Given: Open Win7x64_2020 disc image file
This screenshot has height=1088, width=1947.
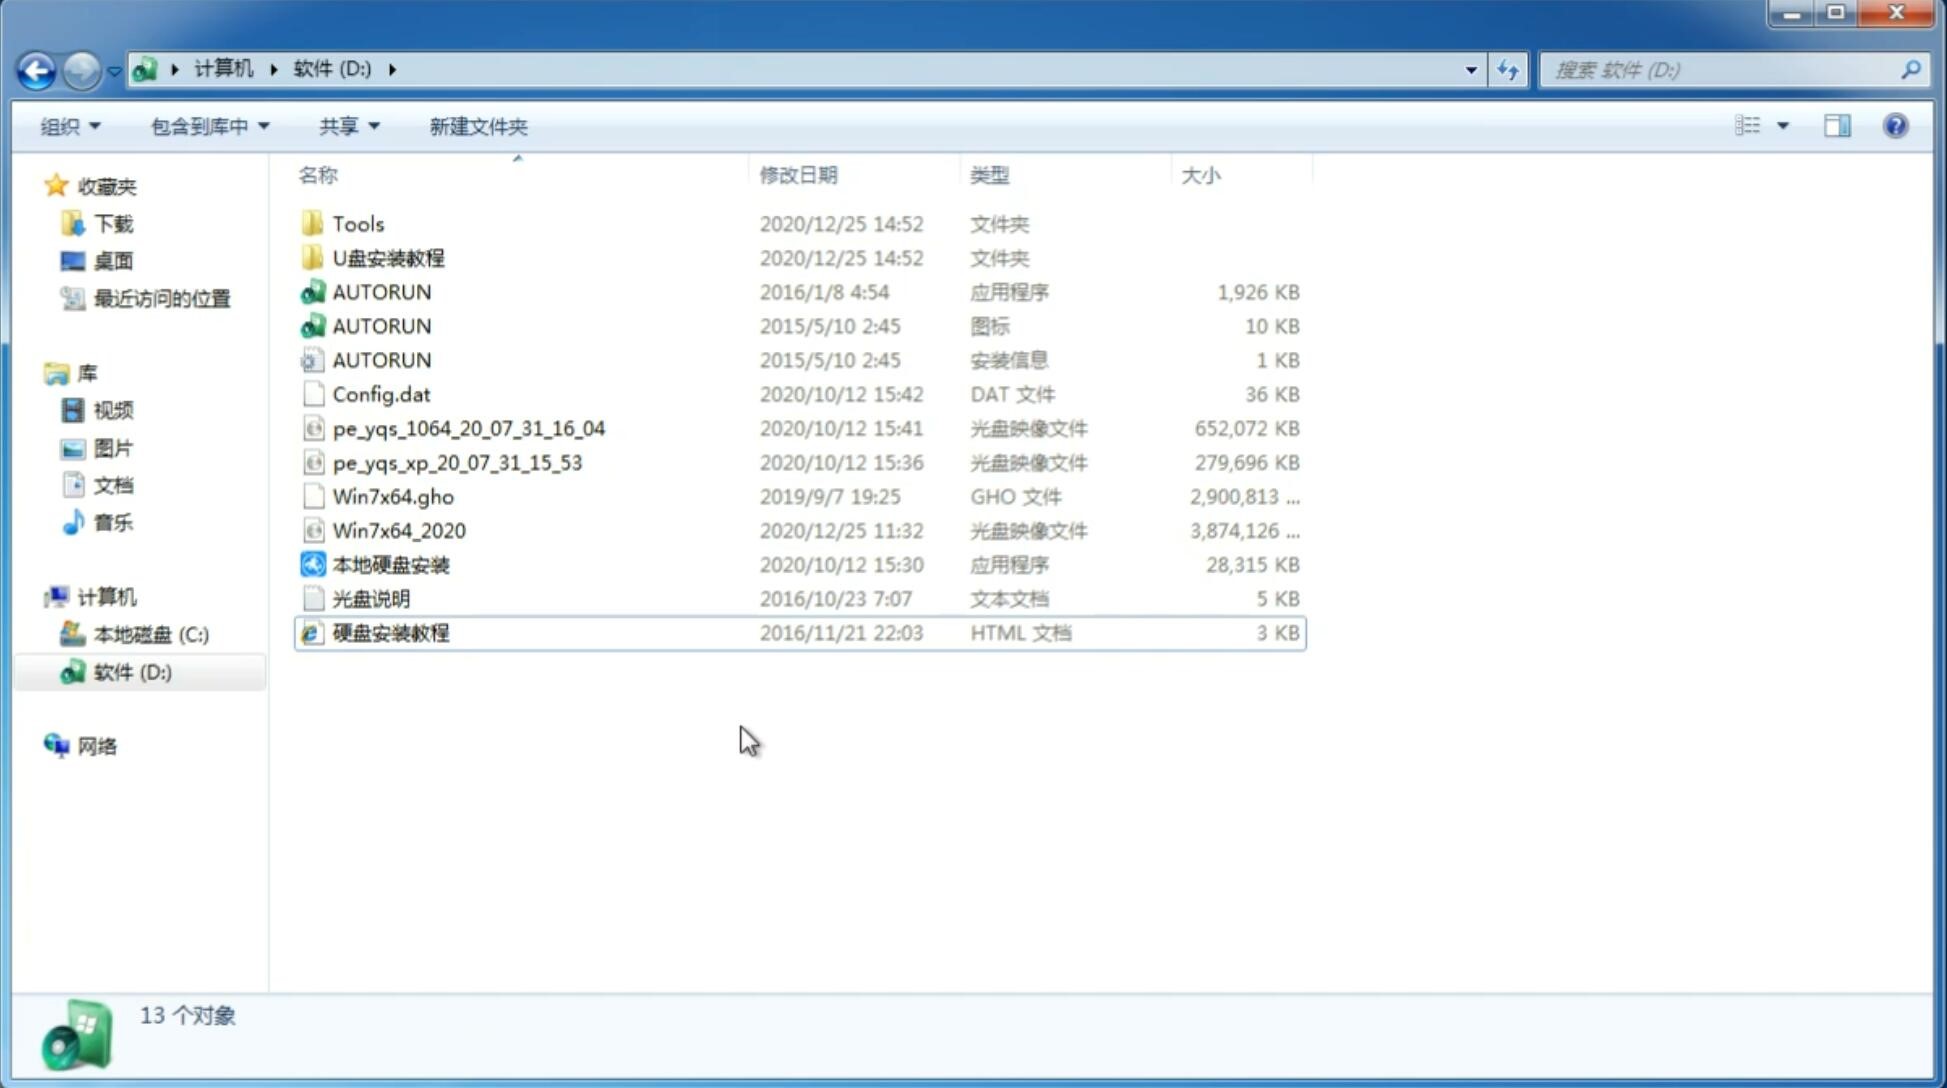Looking at the screenshot, I should pyautogui.click(x=397, y=529).
